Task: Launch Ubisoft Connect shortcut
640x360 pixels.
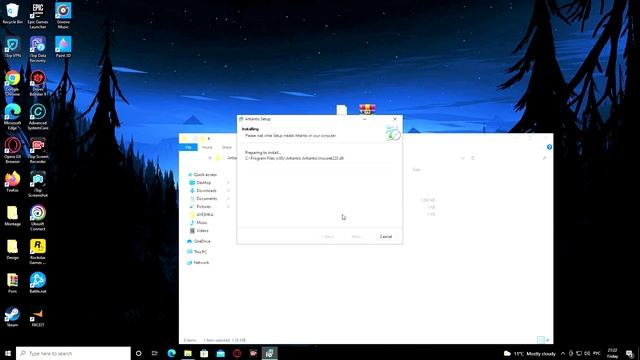Action: click(x=38, y=218)
